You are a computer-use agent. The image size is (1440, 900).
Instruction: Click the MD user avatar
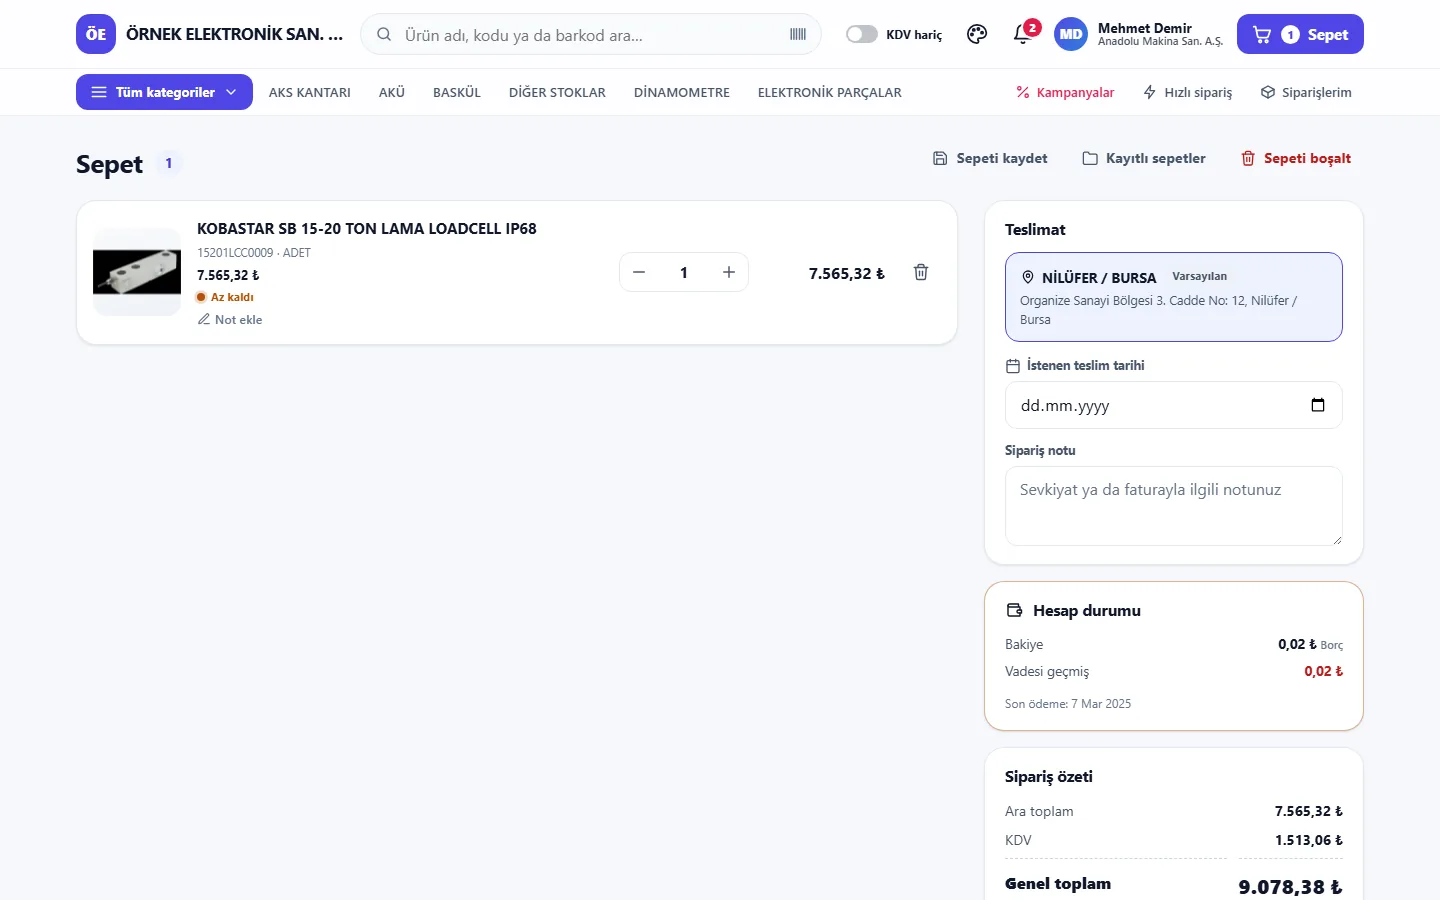coord(1071,34)
